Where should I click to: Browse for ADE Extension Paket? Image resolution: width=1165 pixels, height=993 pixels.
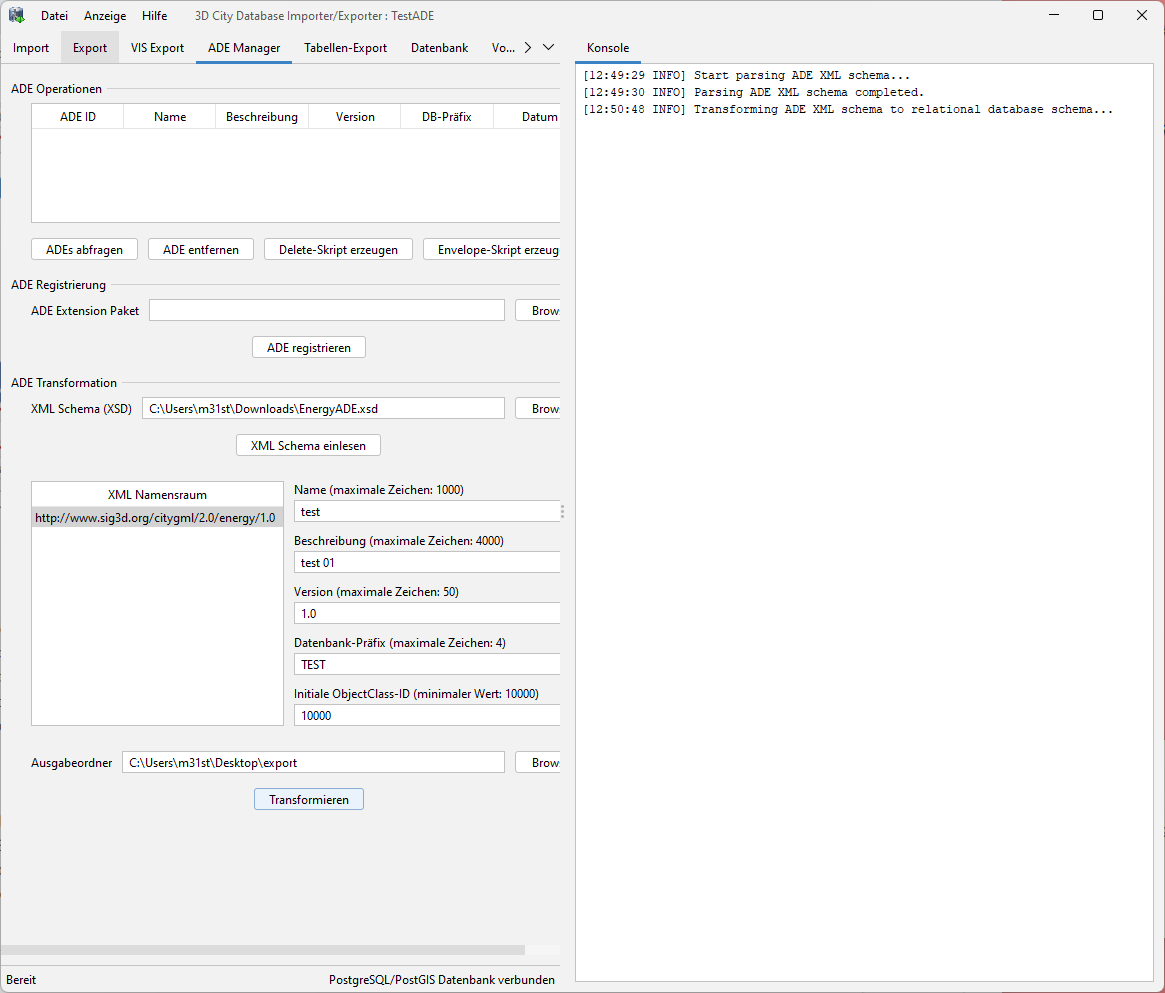(x=538, y=310)
